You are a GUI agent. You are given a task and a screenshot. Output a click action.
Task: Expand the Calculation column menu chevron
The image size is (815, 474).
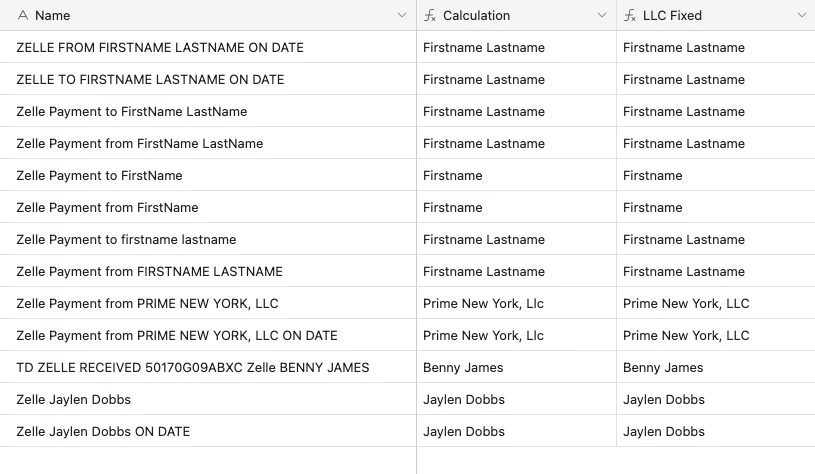[x=602, y=16]
